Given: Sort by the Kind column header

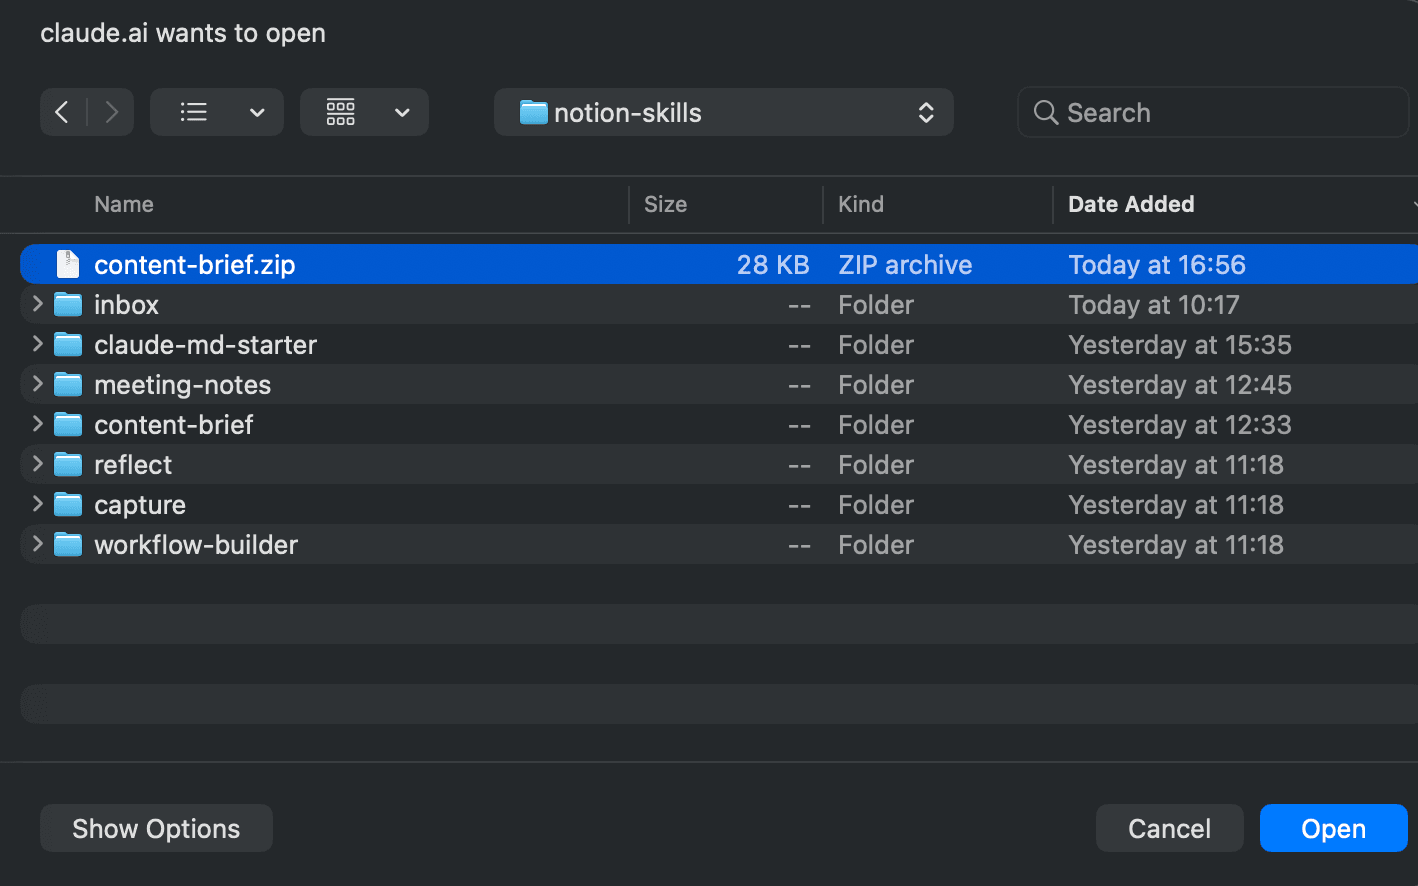Looking at the screenshot, I should pyautogui.click(x=861, y=204).
